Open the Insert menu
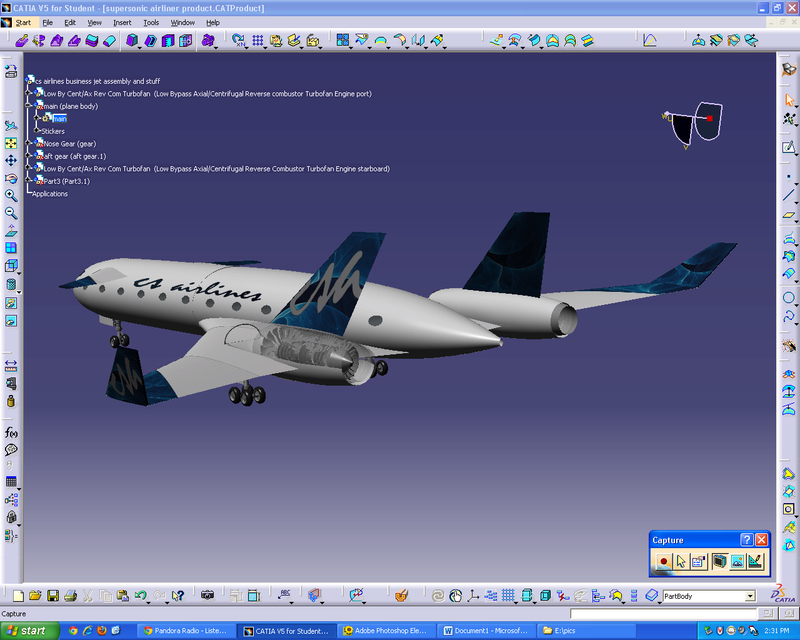 [x=124, y=22]
